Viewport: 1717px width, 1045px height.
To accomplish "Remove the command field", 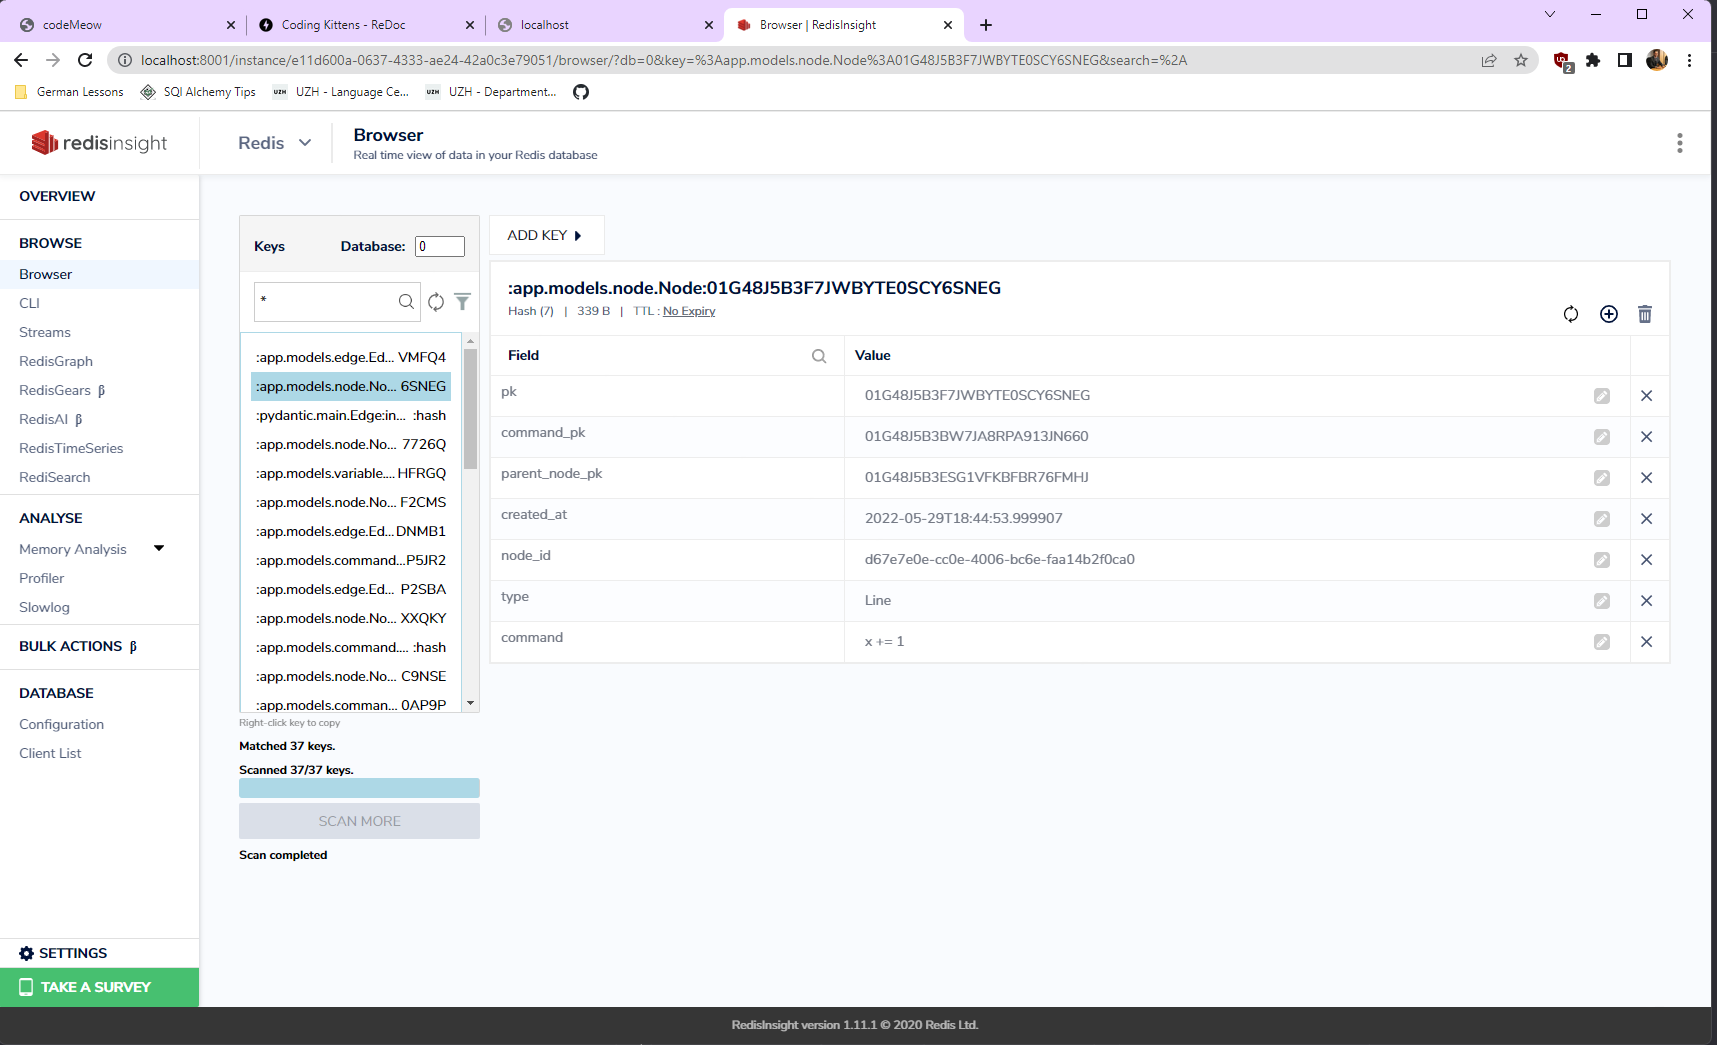I will tap(1647, 642).
